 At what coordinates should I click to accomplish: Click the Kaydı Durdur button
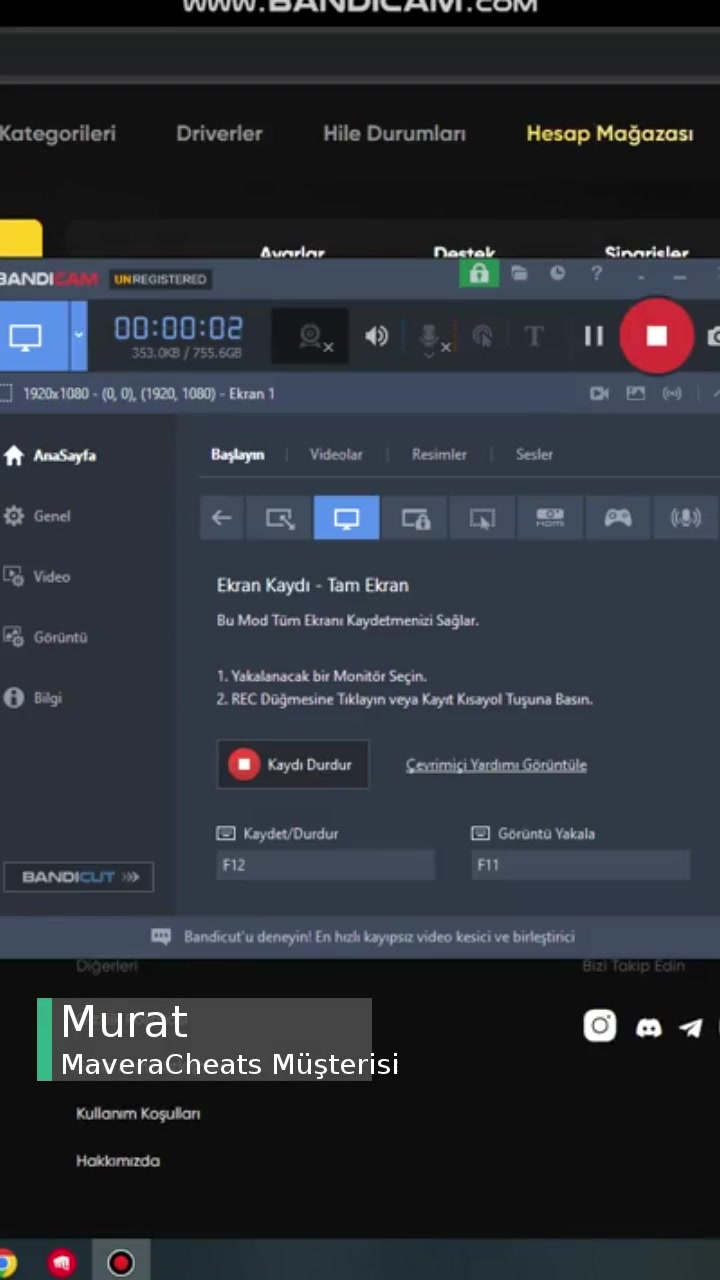pyautogui.click(x=293, y=765)
